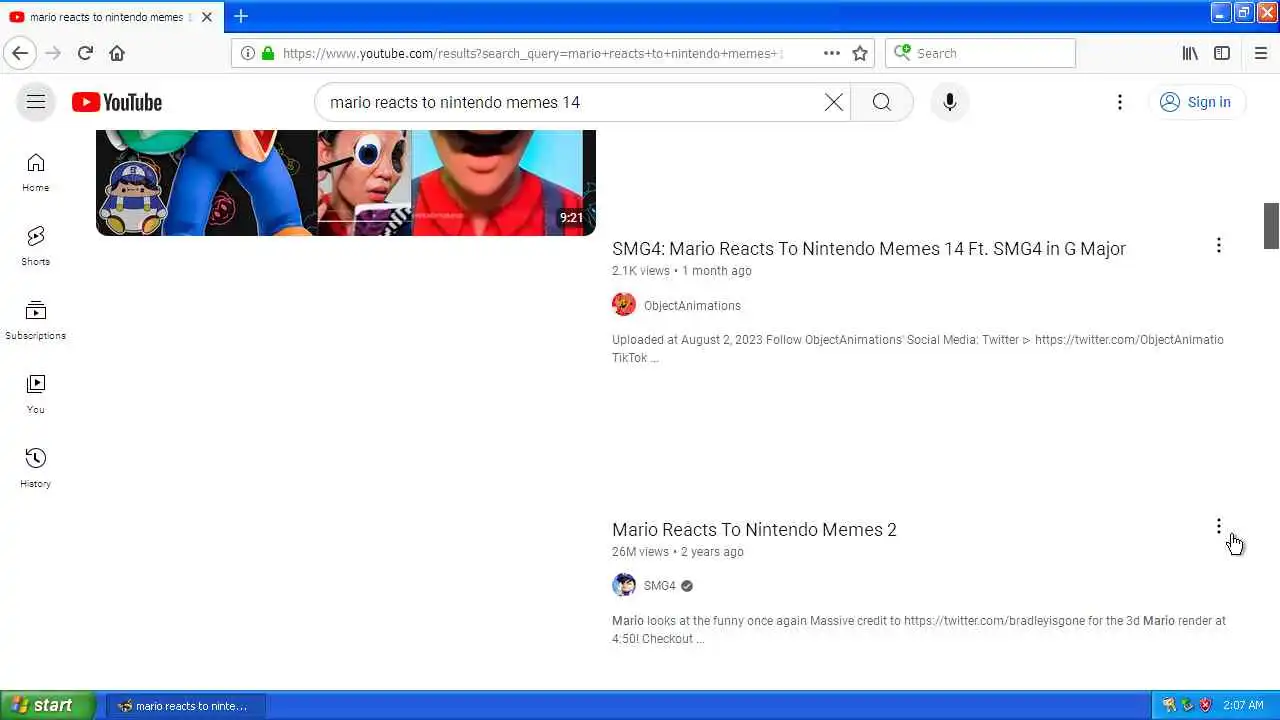Select the mario reacts to nintendo memes tab
Image resolution: width=1280 pixels, height=720 pixels.
pyautogui.click(x=112, y=17)
